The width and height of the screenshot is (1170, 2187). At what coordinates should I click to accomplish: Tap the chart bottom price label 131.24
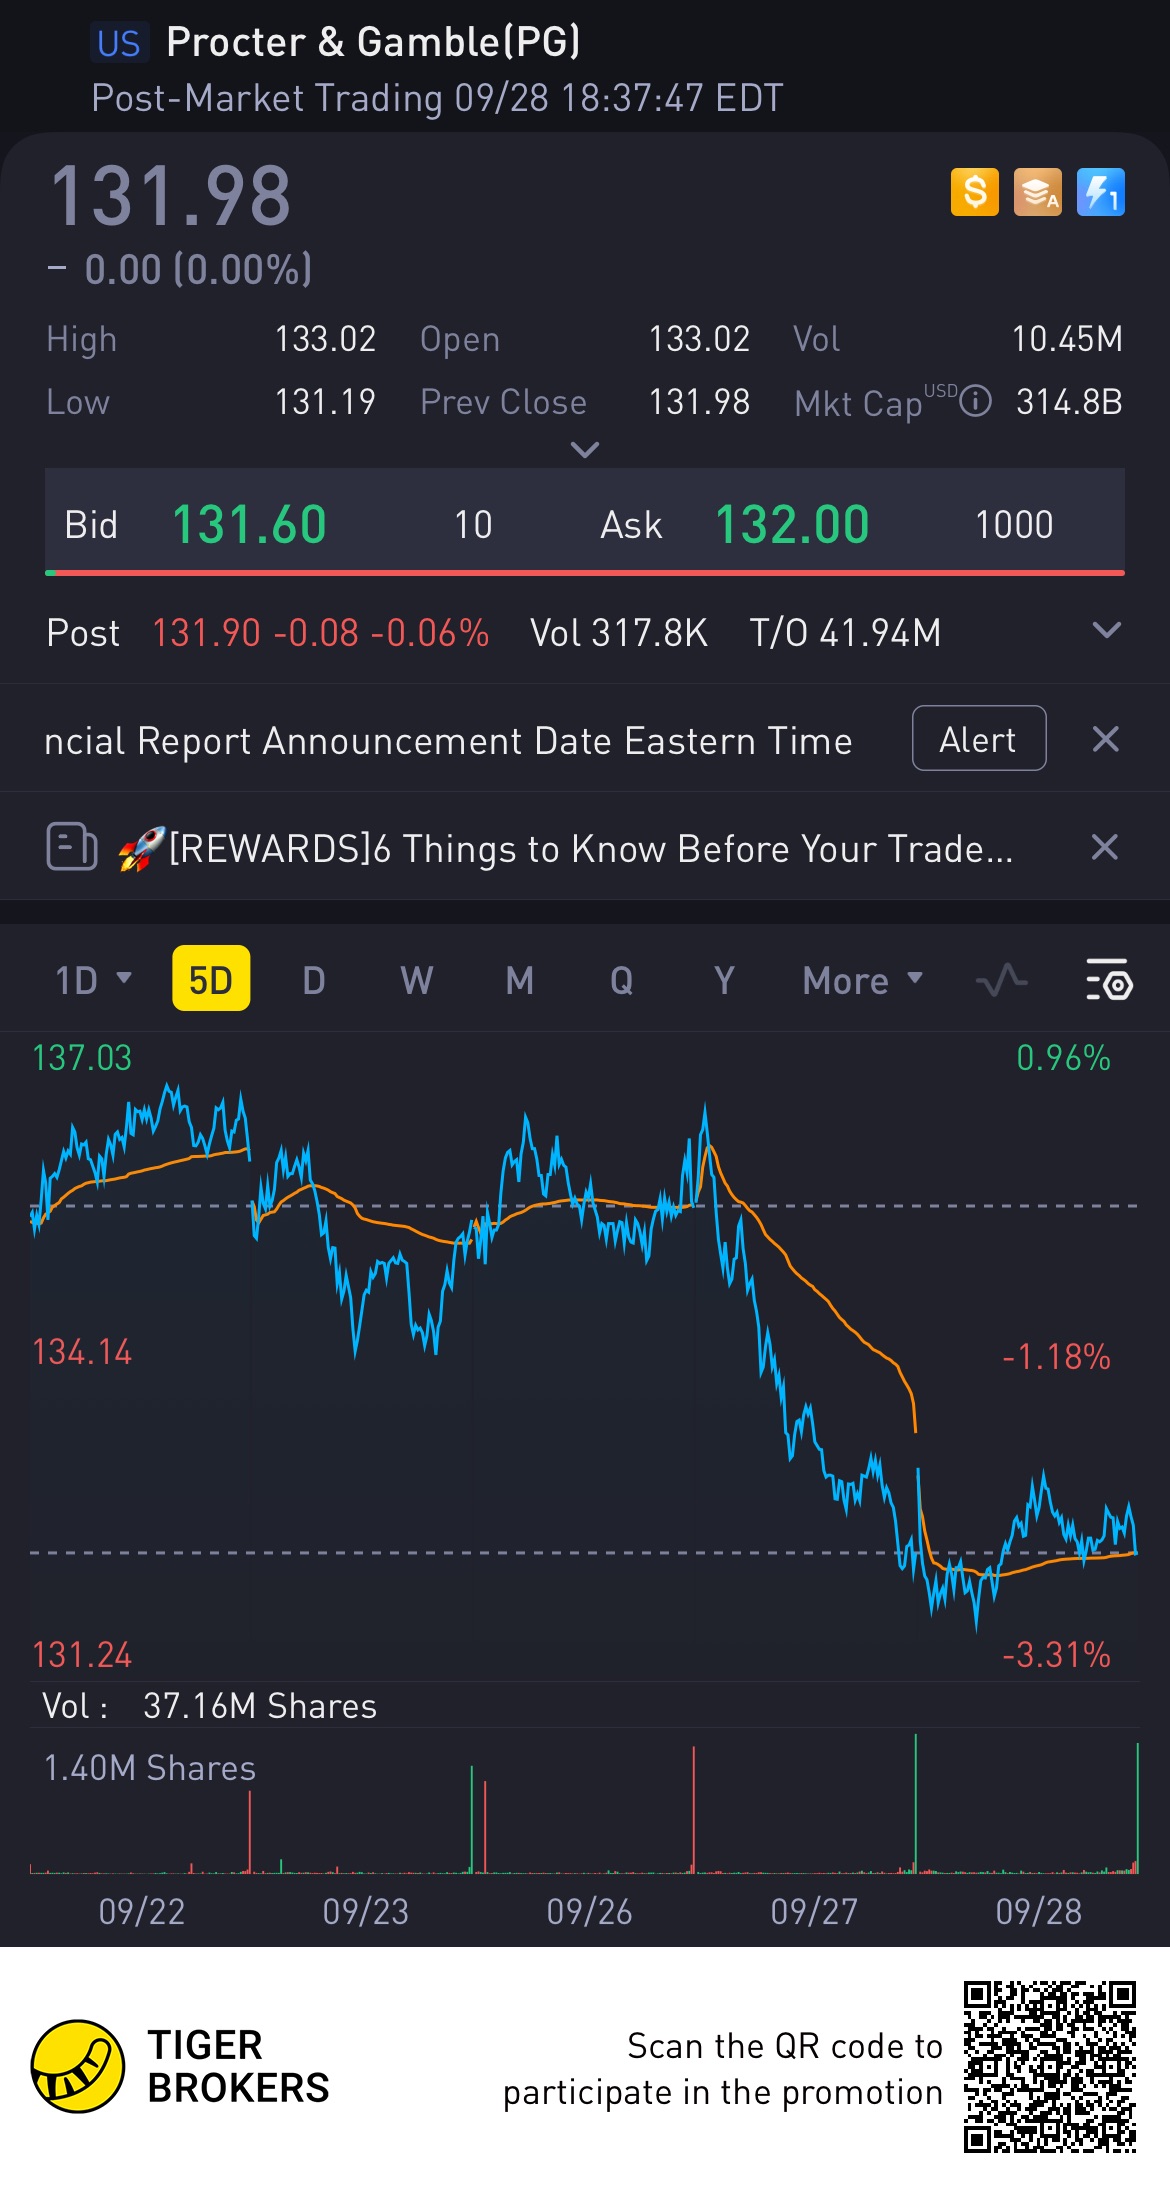tap(82, 1655)
